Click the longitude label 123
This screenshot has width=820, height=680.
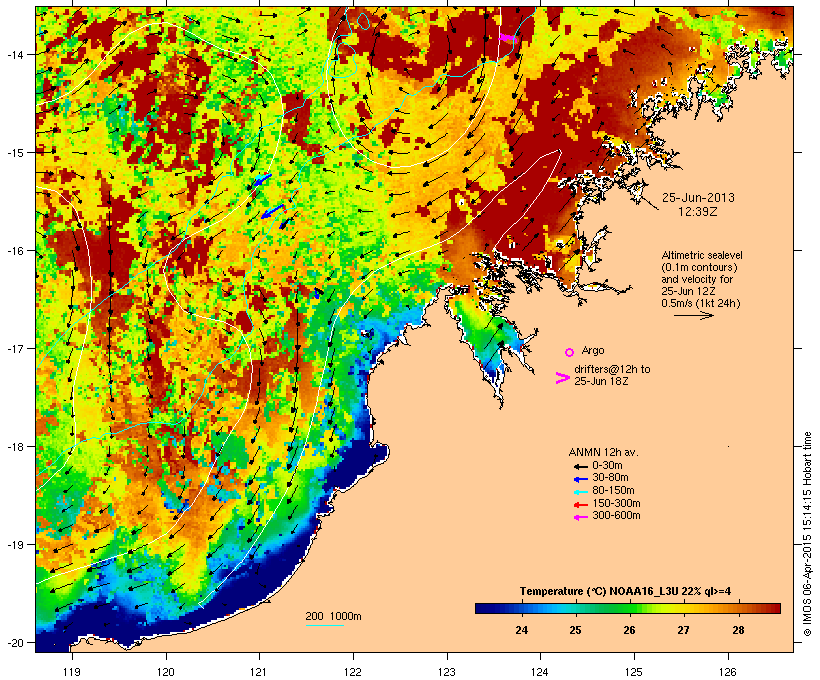pos(447,672)
